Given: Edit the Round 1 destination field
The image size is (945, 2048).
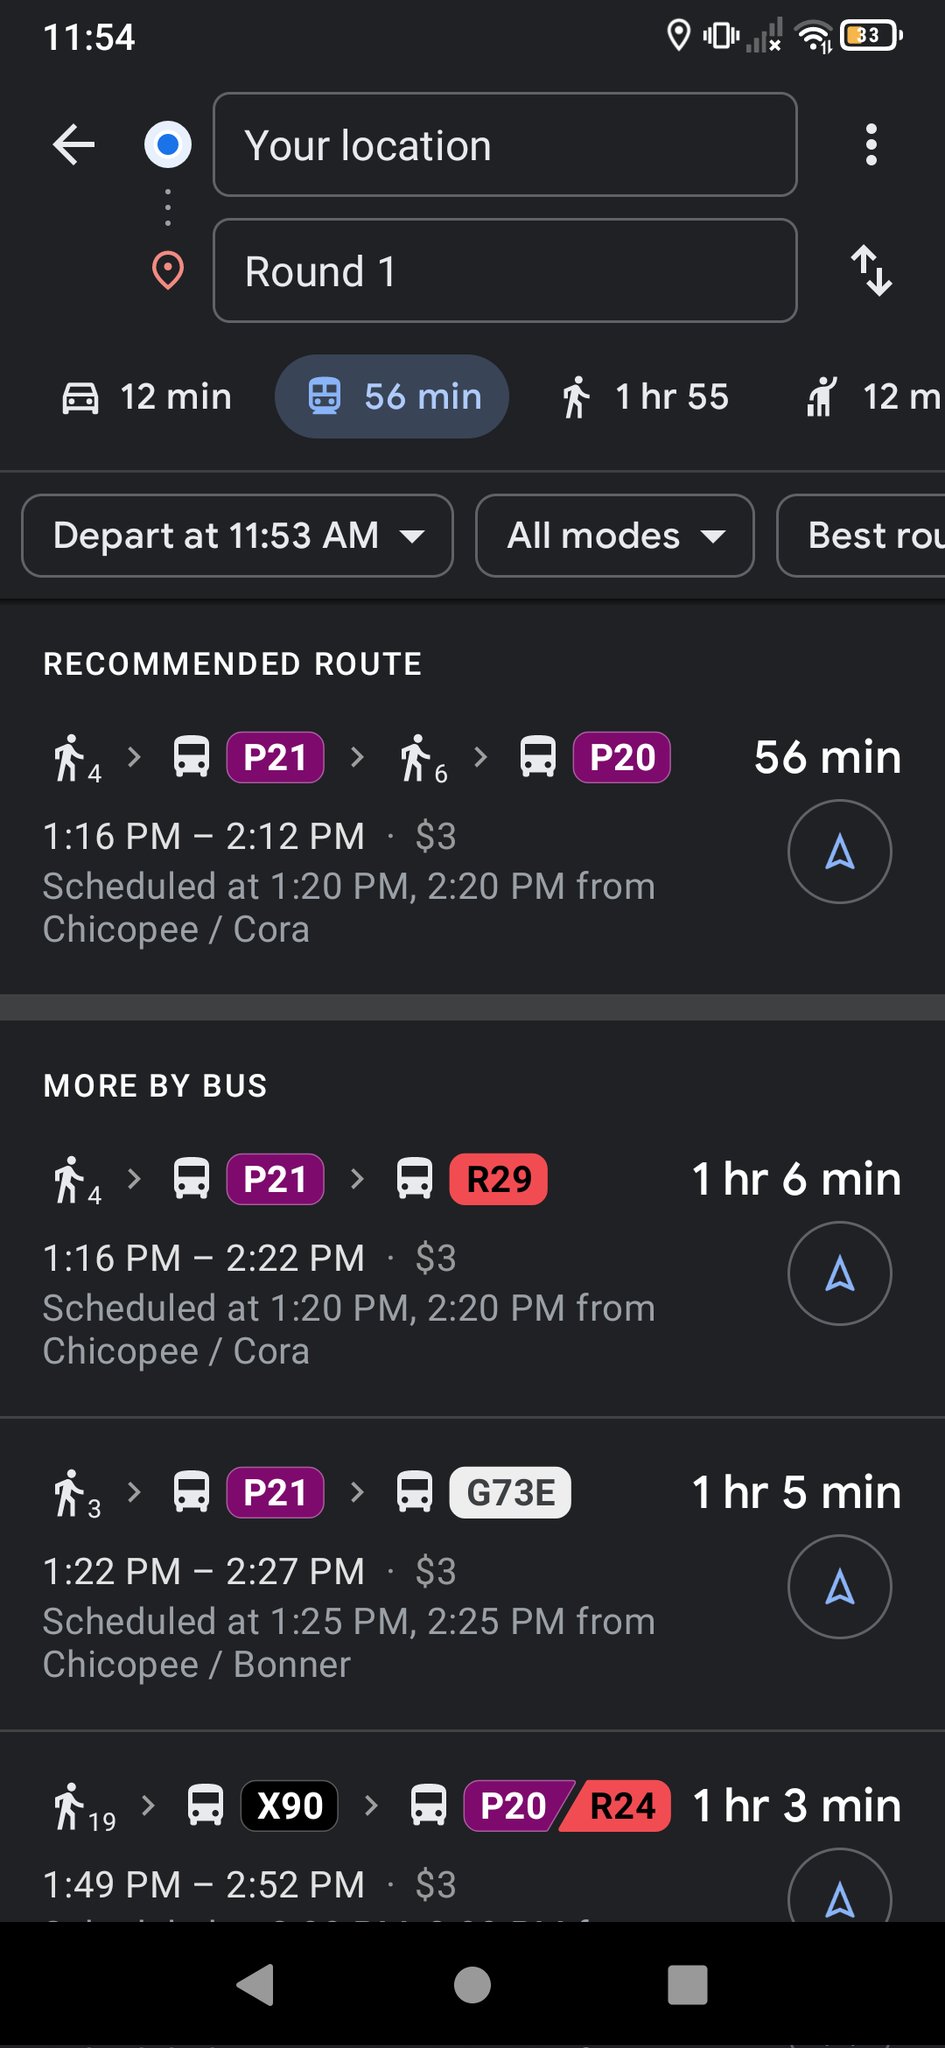Looking at the screenshot, I should coord(504,271).
